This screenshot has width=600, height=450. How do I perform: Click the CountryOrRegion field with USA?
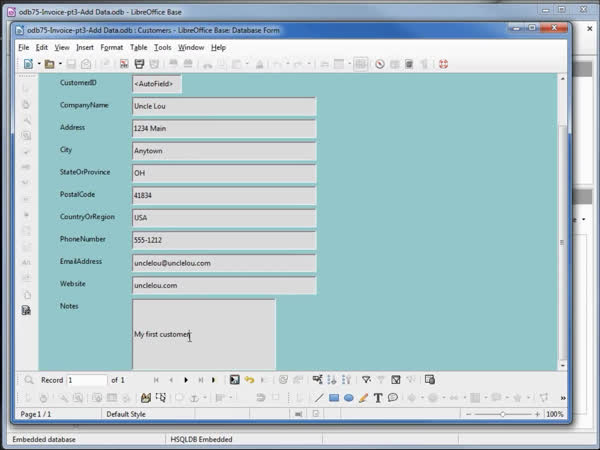click(x=224, y=218)
